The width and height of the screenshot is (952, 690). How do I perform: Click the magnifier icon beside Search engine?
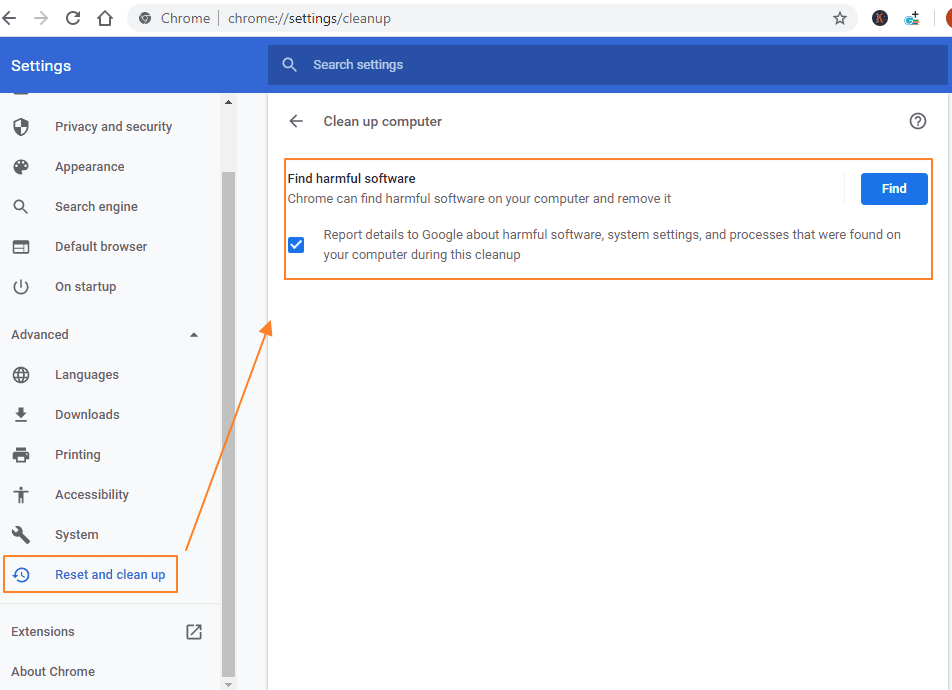click(21, 207)
